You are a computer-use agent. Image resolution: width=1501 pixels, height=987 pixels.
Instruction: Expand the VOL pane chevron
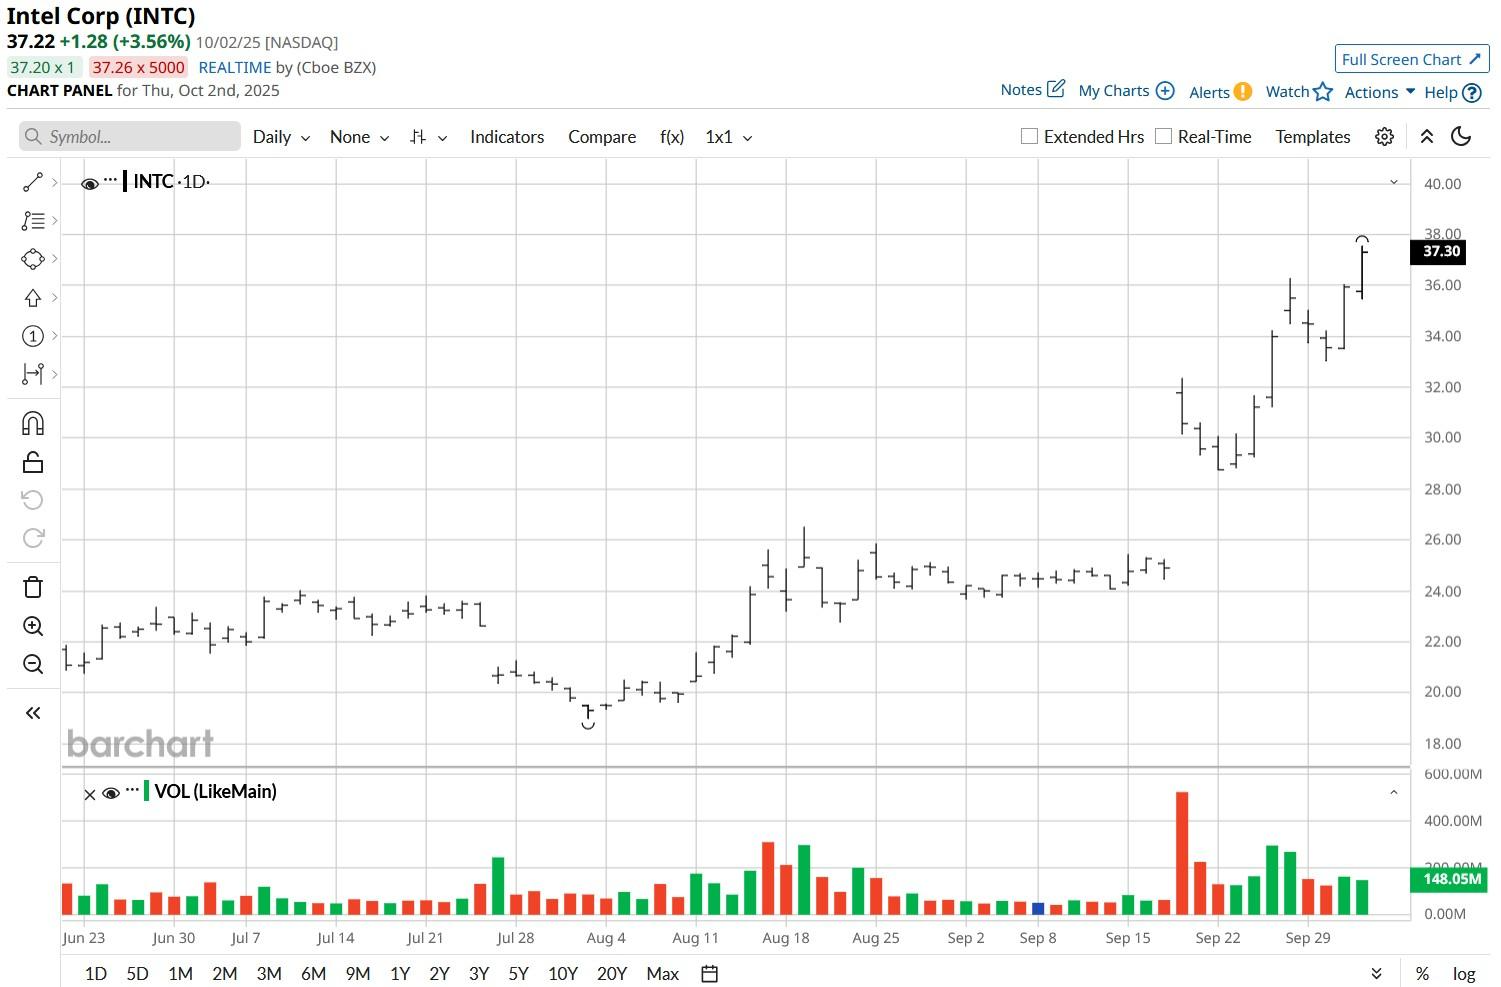coord(1393,792)
